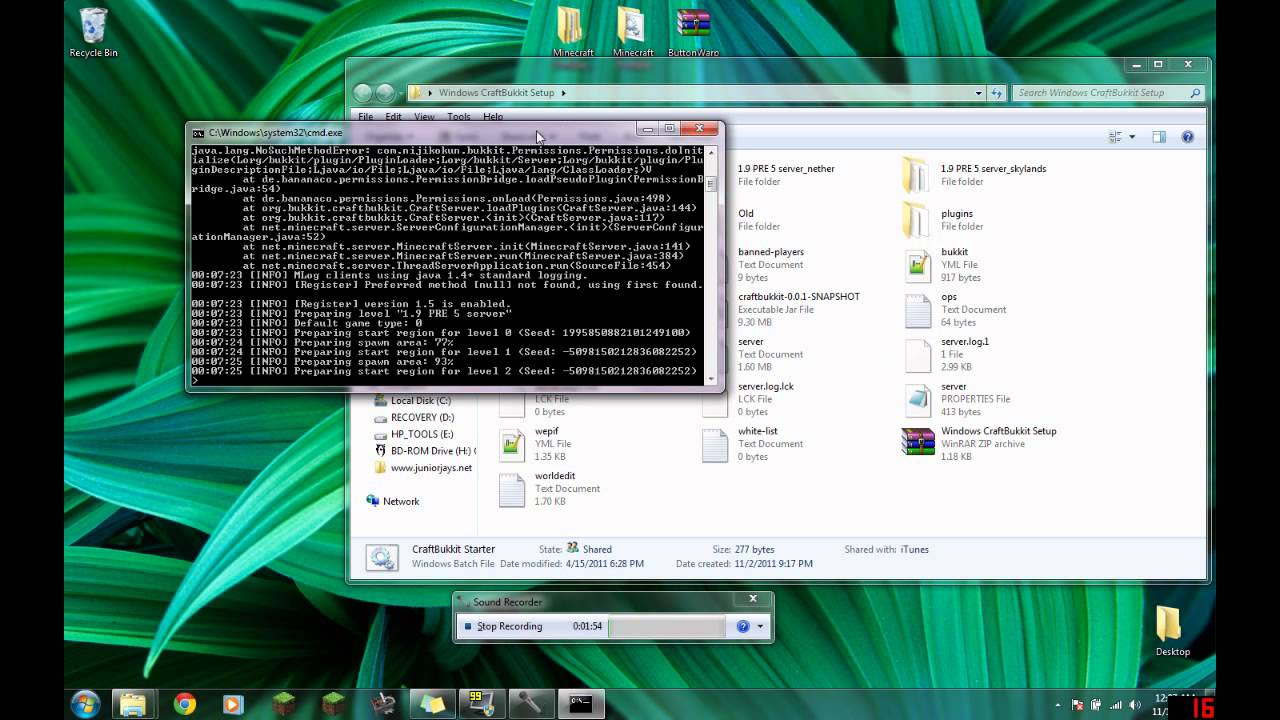This screenshot has height=720, width=1280.
Task: Click the Sound Recorder audio level meter
Action: coord(666,627)
